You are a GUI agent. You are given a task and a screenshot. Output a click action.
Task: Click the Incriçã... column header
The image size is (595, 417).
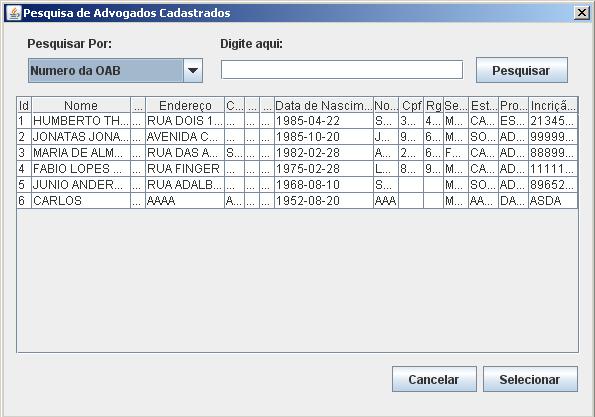pyautogui.click(x=553, y=105)
